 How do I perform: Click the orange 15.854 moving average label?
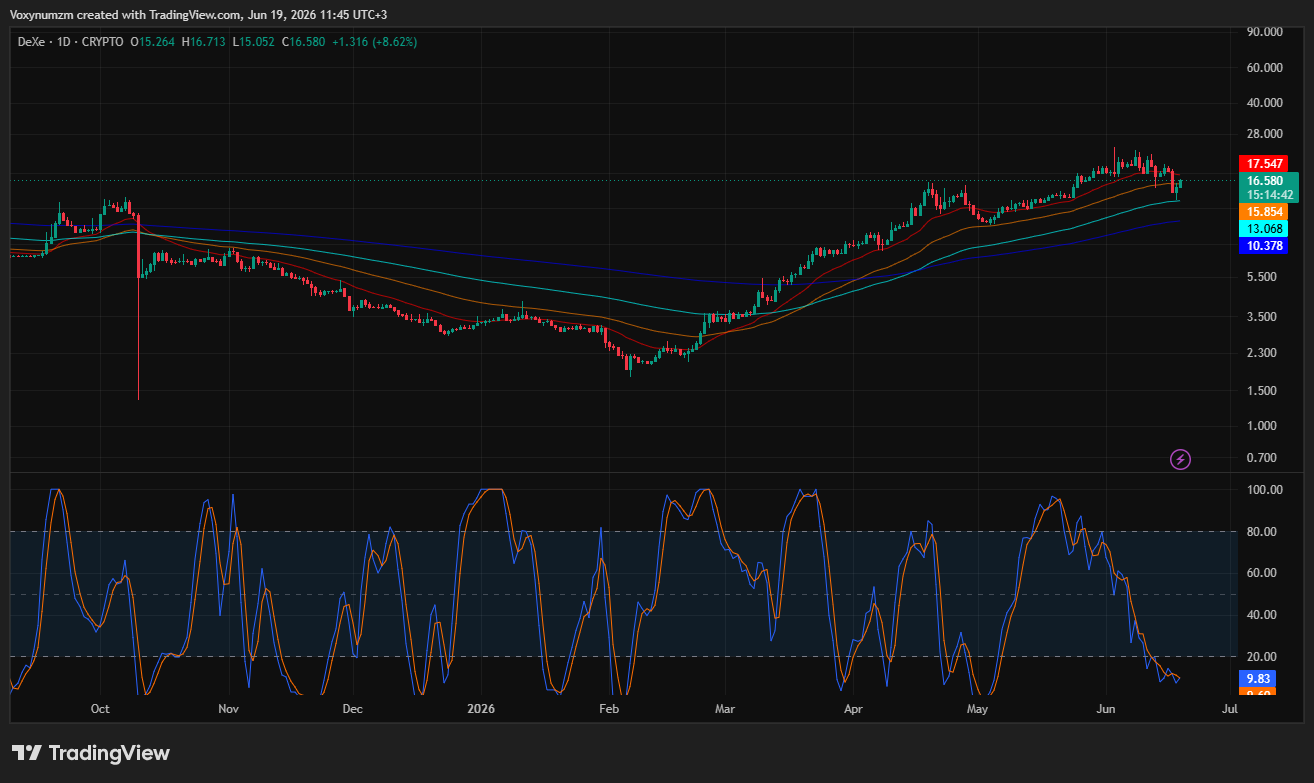coord(1265,212)
